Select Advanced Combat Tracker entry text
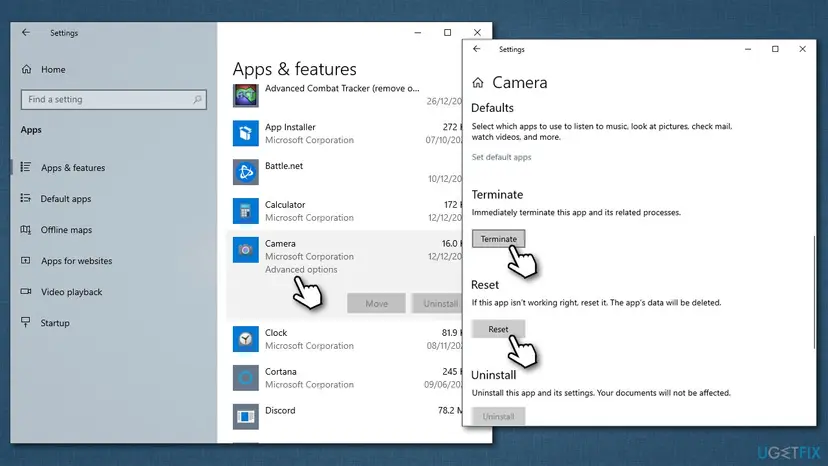 342,88
